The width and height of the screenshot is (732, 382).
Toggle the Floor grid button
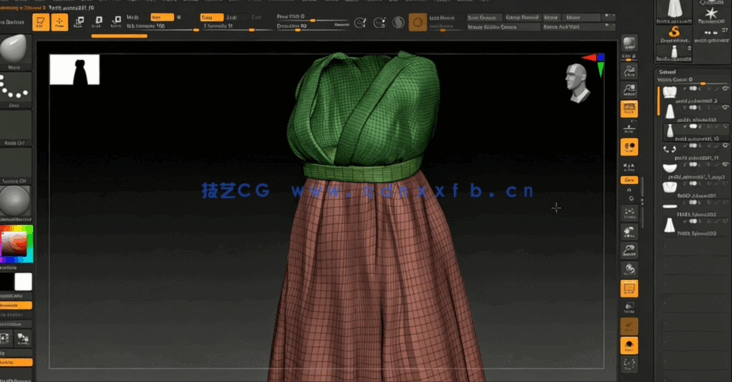(629, 128)
